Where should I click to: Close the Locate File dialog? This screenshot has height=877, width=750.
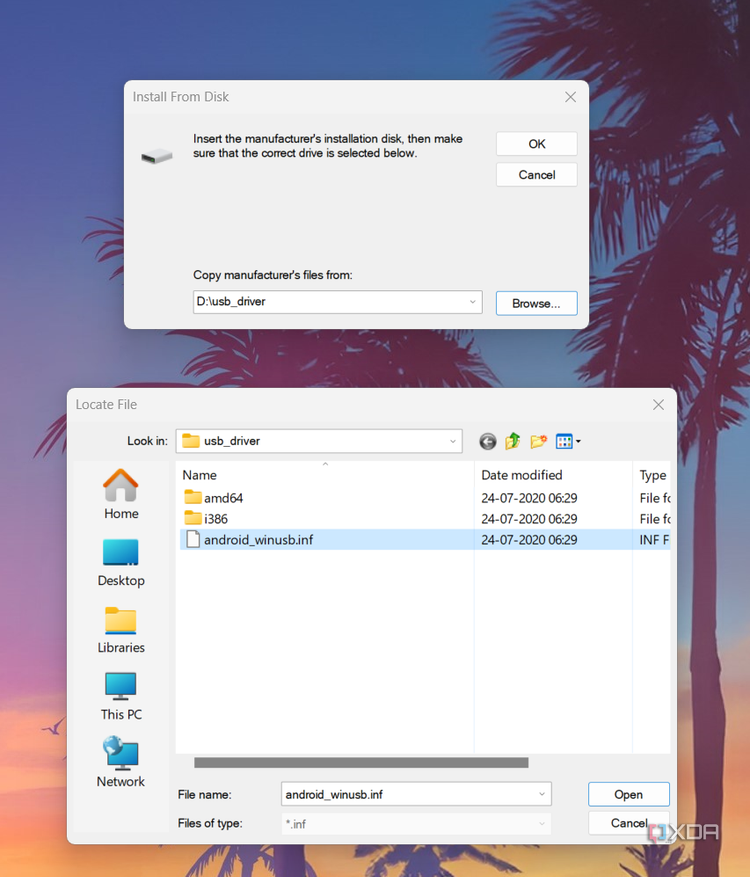tap(658, 404)
